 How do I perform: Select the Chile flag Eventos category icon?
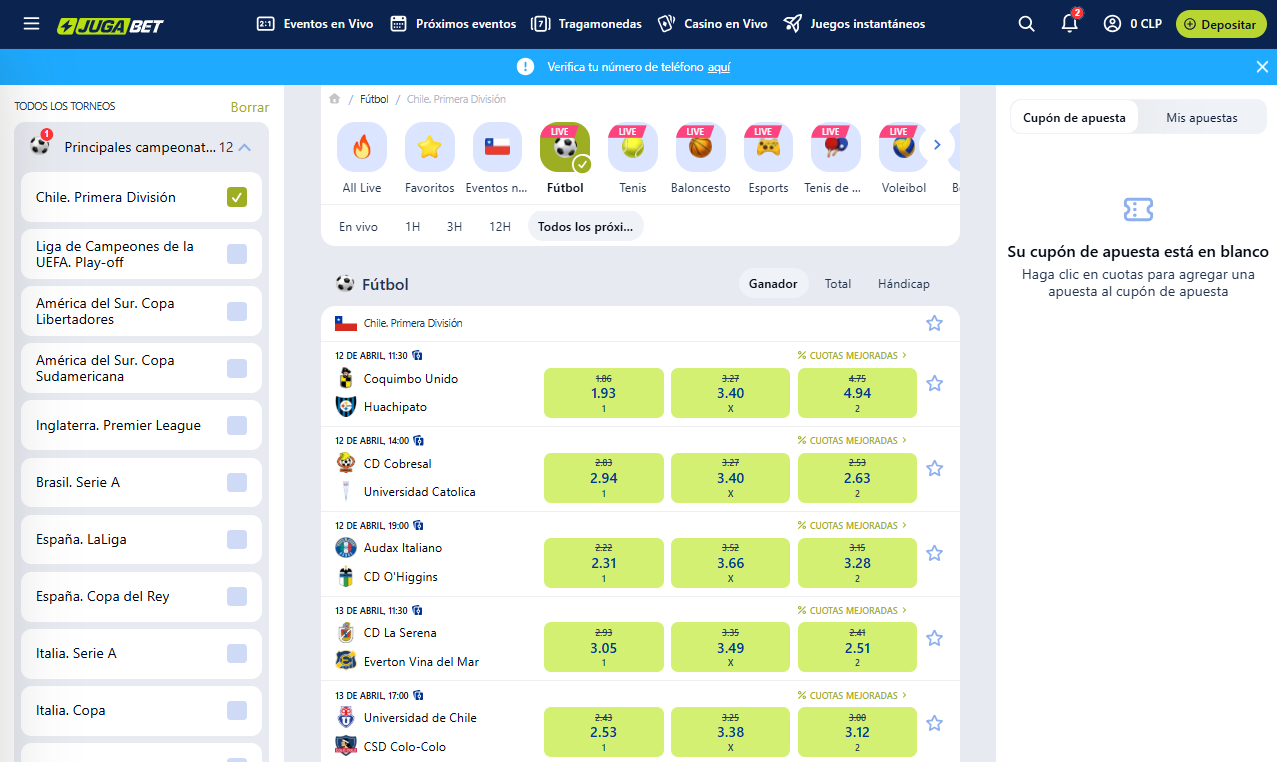pyautogui.click(x=497, y=147)
